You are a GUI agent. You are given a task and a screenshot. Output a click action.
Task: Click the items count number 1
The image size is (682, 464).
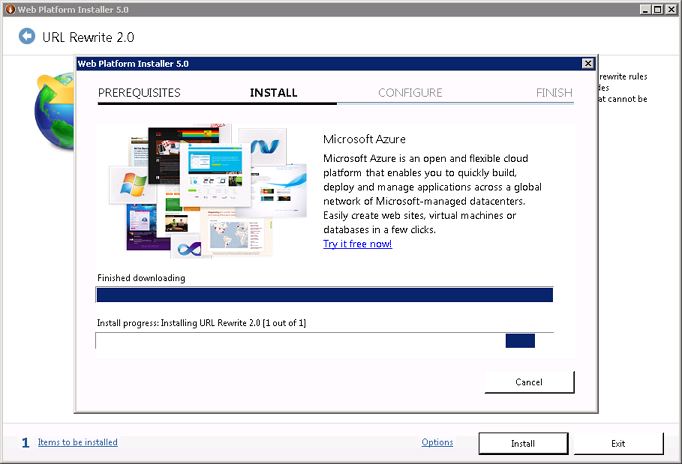click(26, 443)
